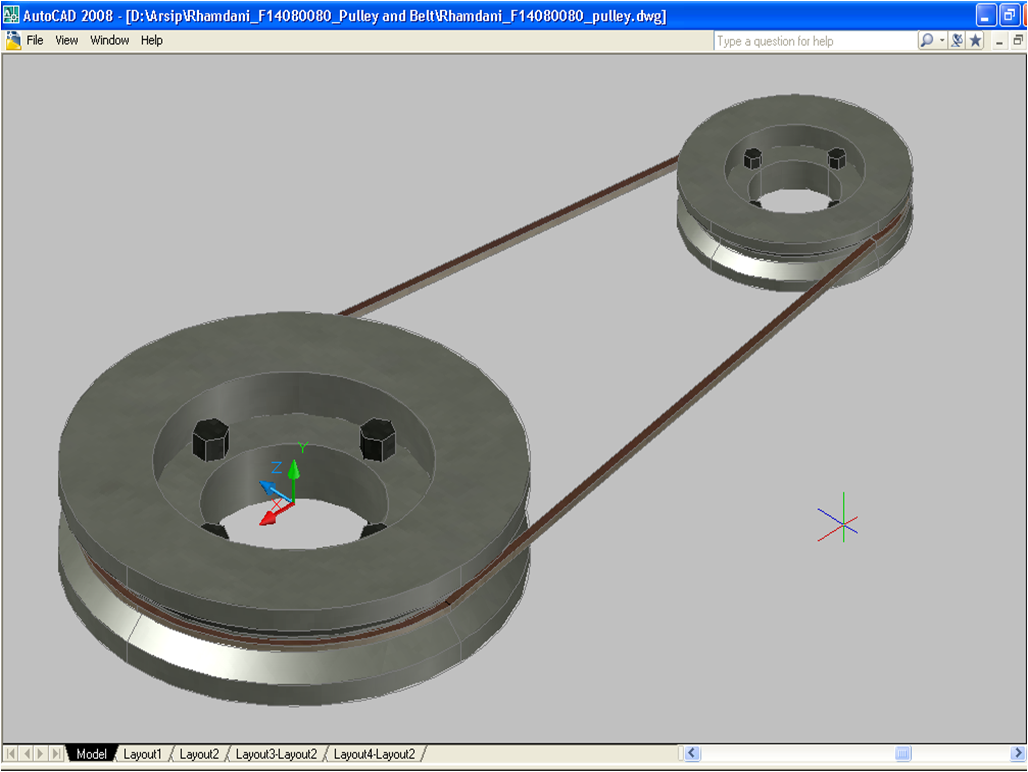The height and width of the screenshot is (772, 1028).
Task: Open the Help menu
Action: [x=151, y=41]
